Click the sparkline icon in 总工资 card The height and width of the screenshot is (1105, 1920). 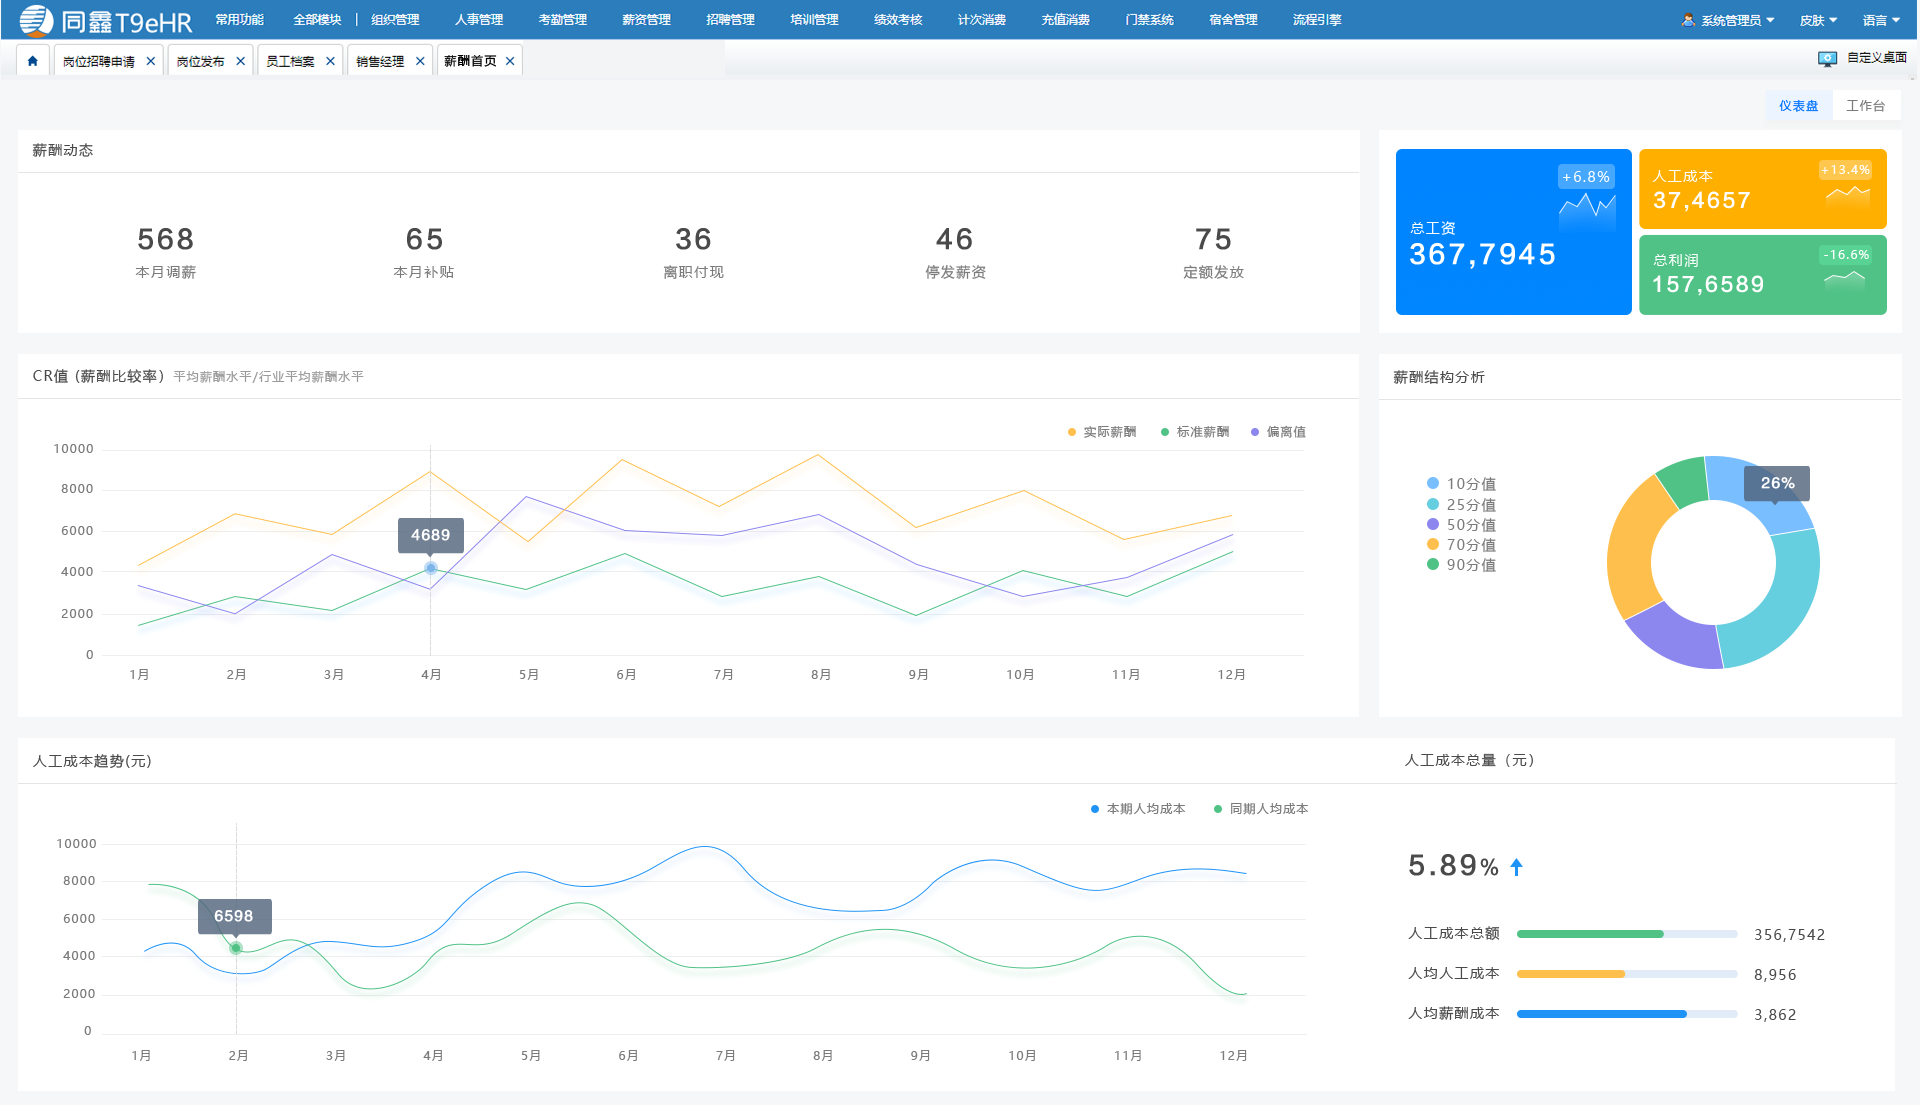click(x=1587, y=211)
